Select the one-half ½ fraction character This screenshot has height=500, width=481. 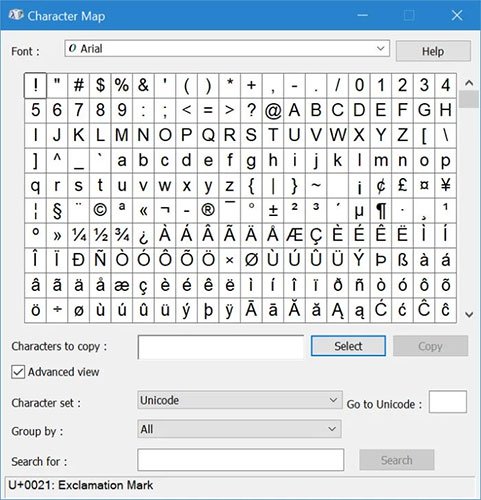pos(100,236)
